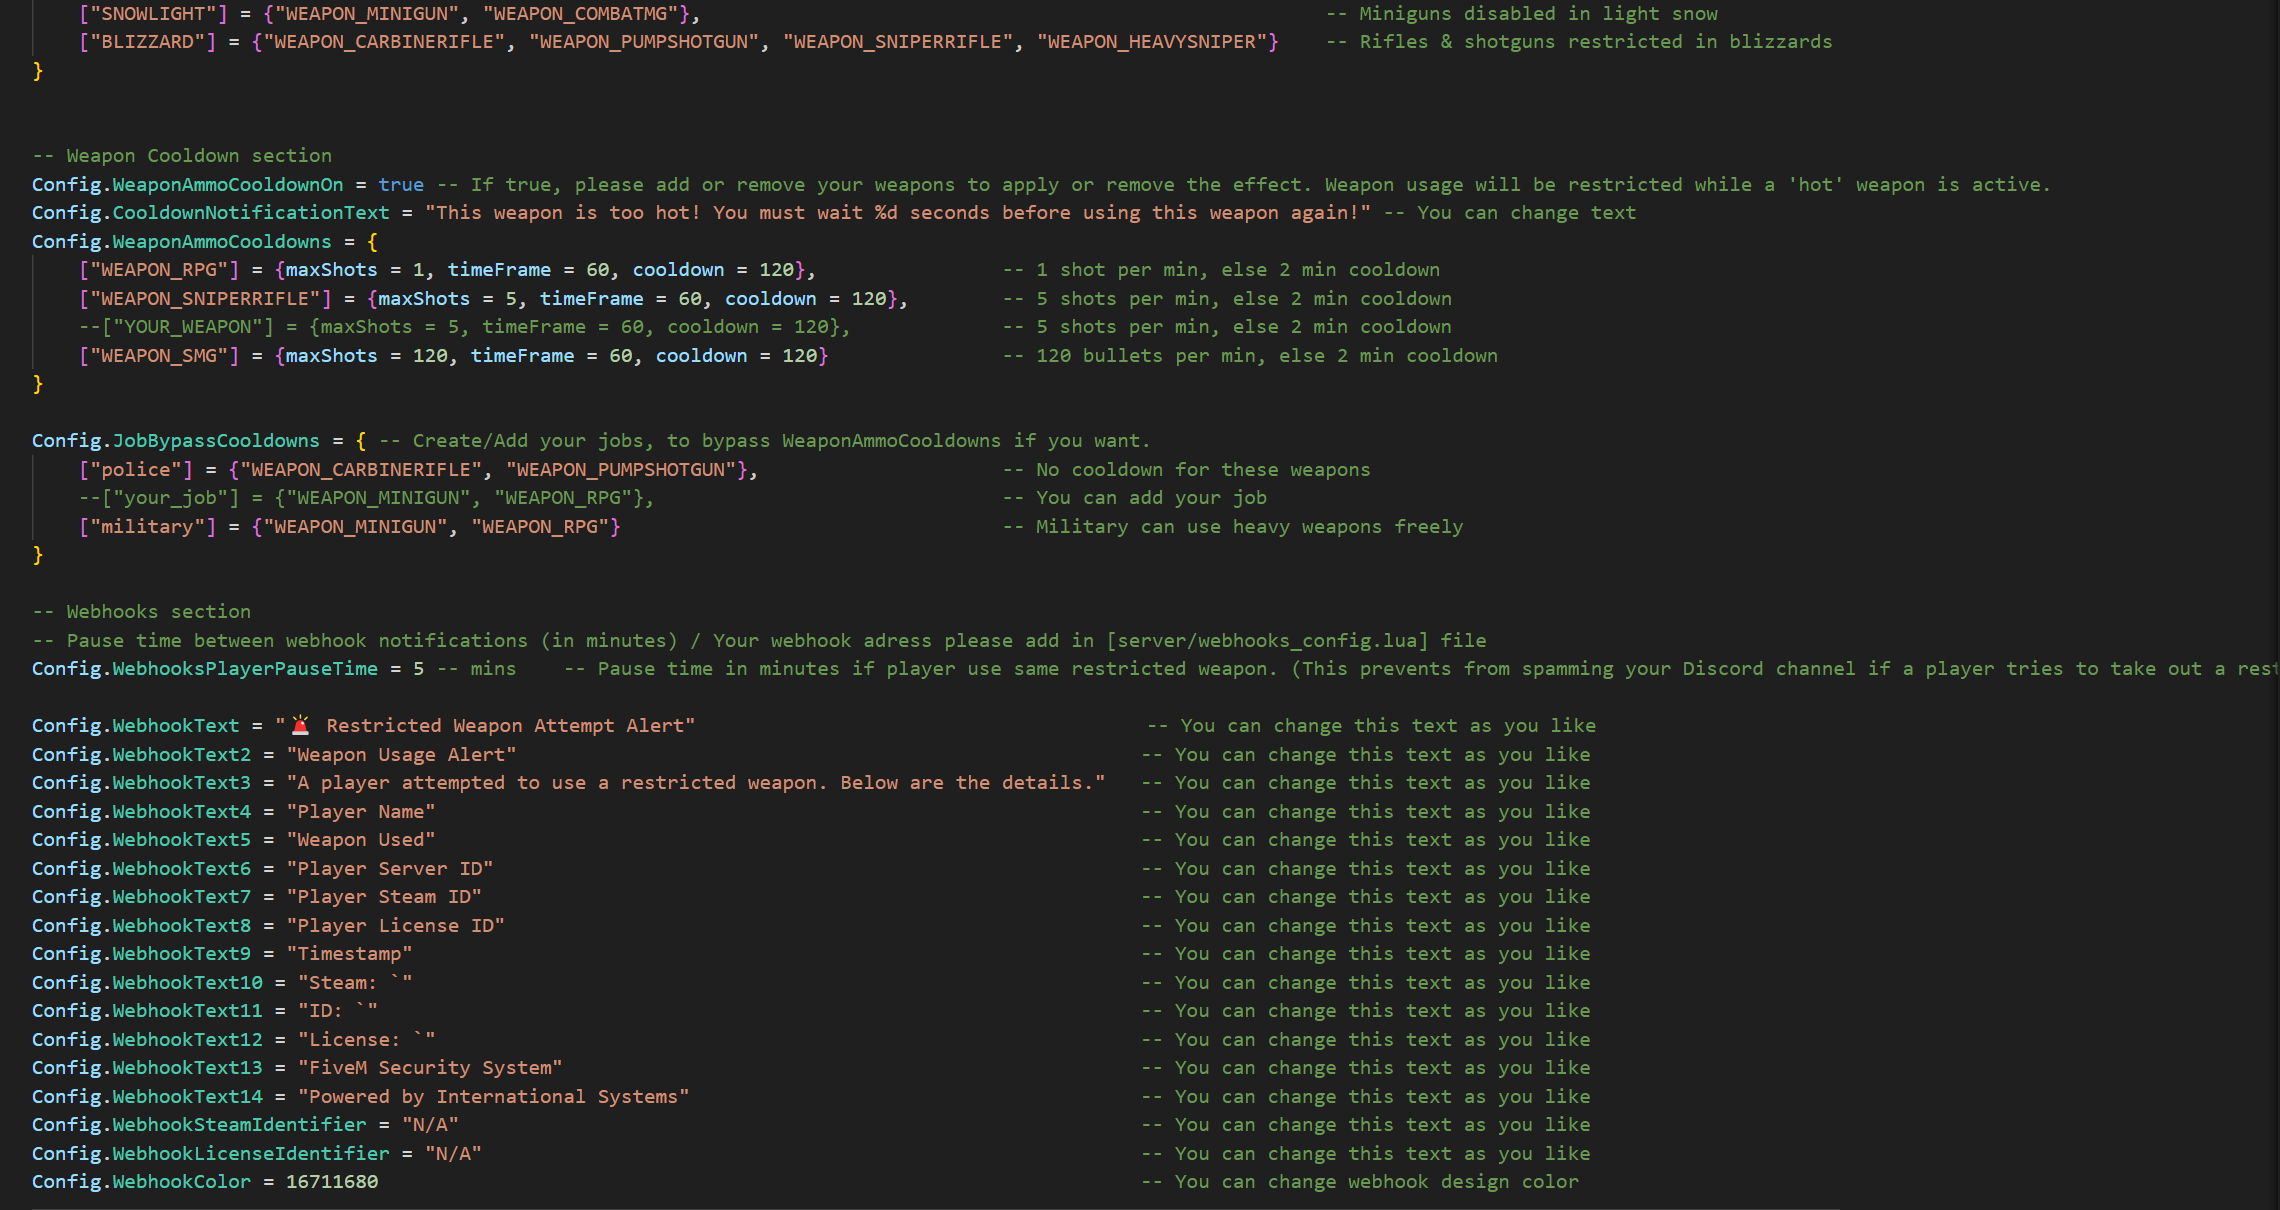
Task: Click Config.WebhookSteamIdentifier identifier
Action: click(x=199, y=1125)
